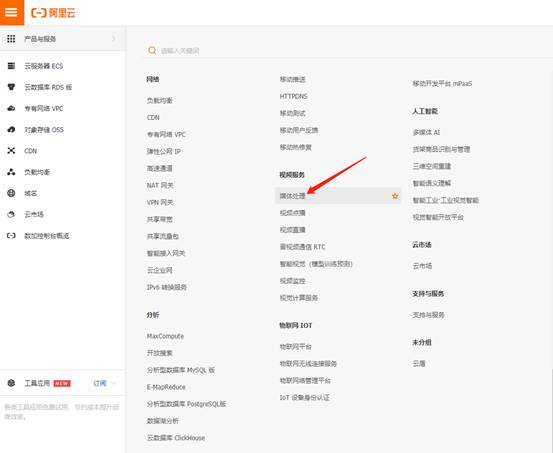Open 专有网络 VPC under 网络 category

tap(166, 134)
